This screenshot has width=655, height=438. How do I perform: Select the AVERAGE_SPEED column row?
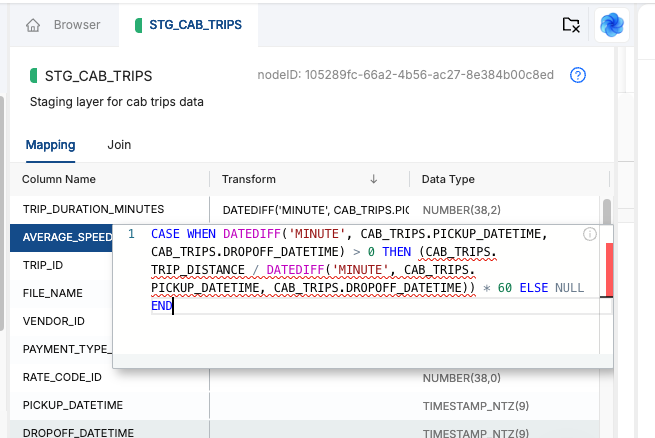61,238
